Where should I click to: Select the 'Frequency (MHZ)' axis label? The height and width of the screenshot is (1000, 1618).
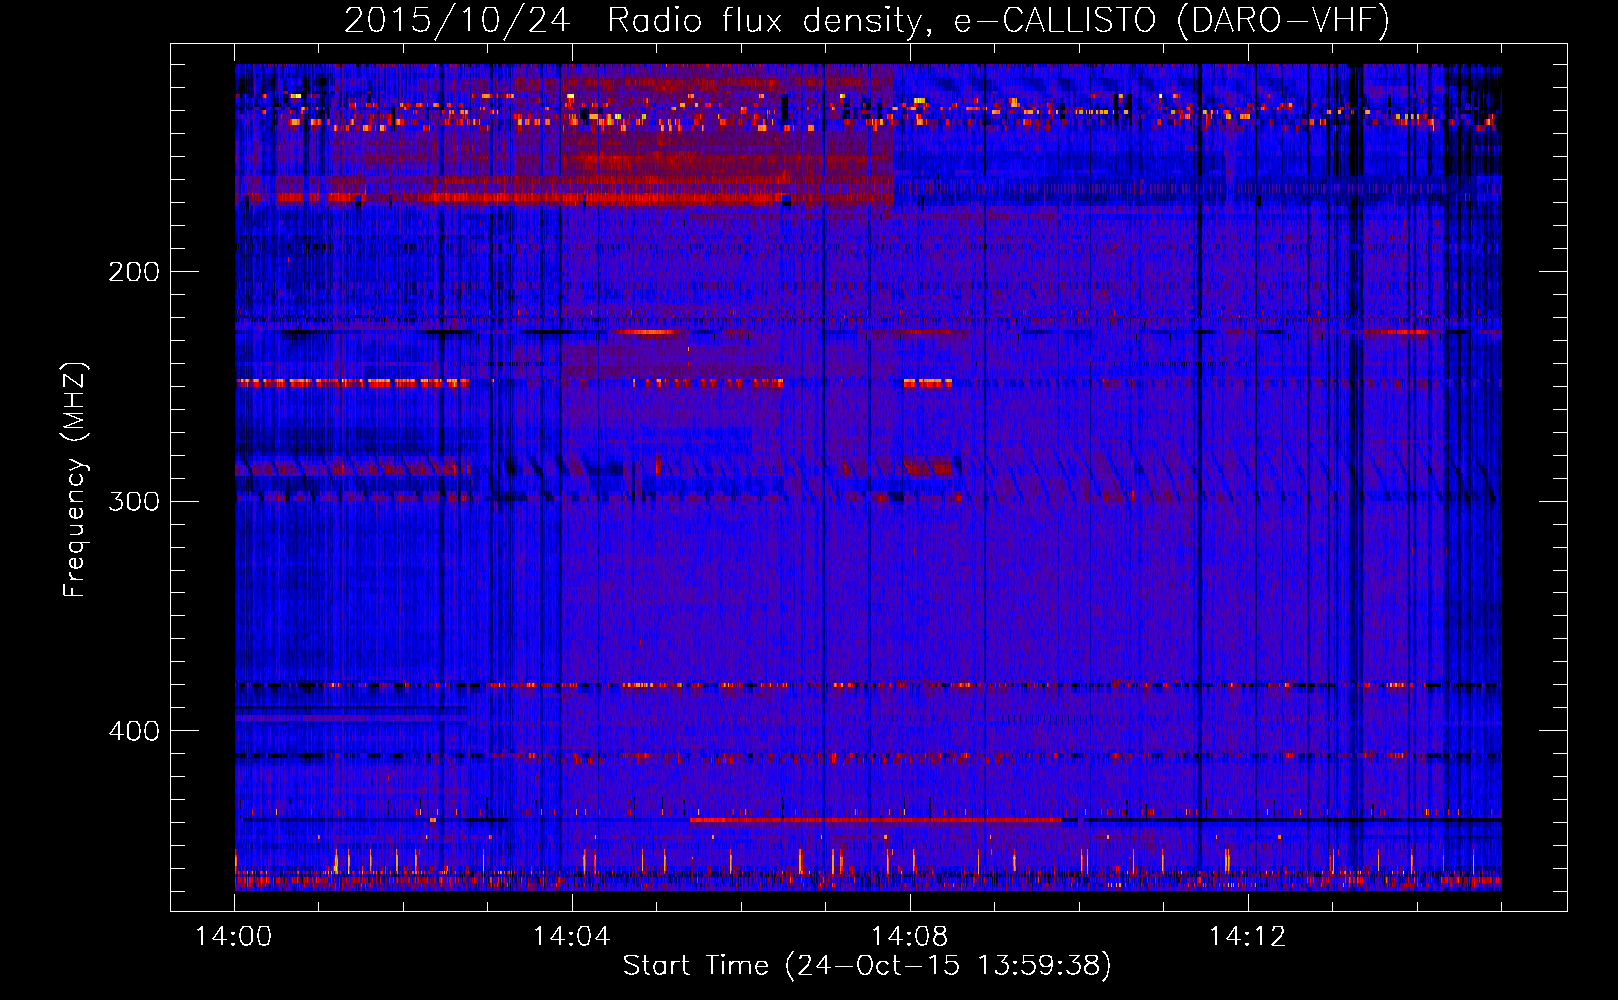75,479
